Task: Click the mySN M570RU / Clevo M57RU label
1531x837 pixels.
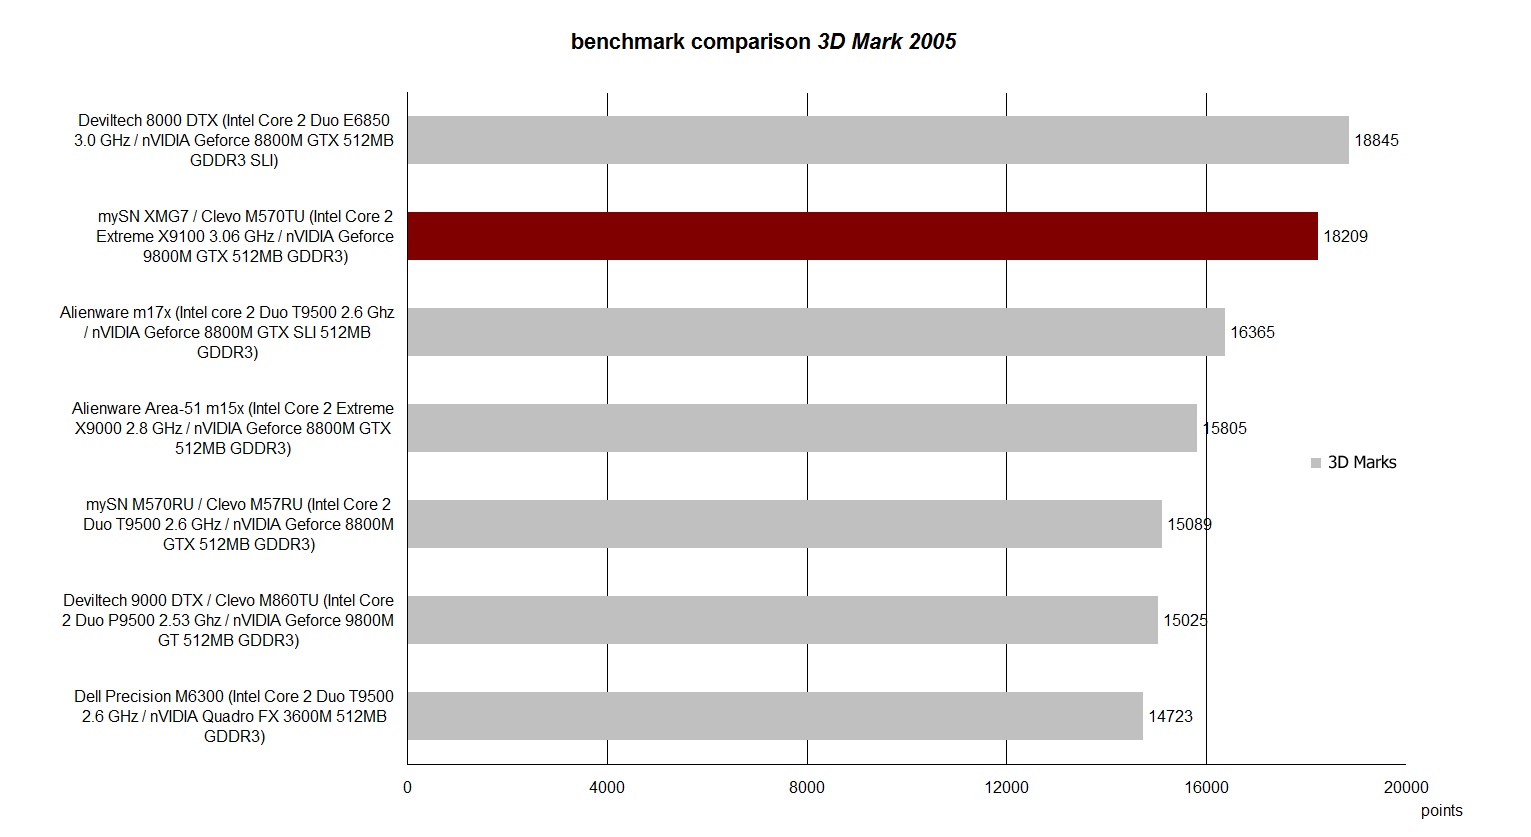Action: tap(238, 524)
